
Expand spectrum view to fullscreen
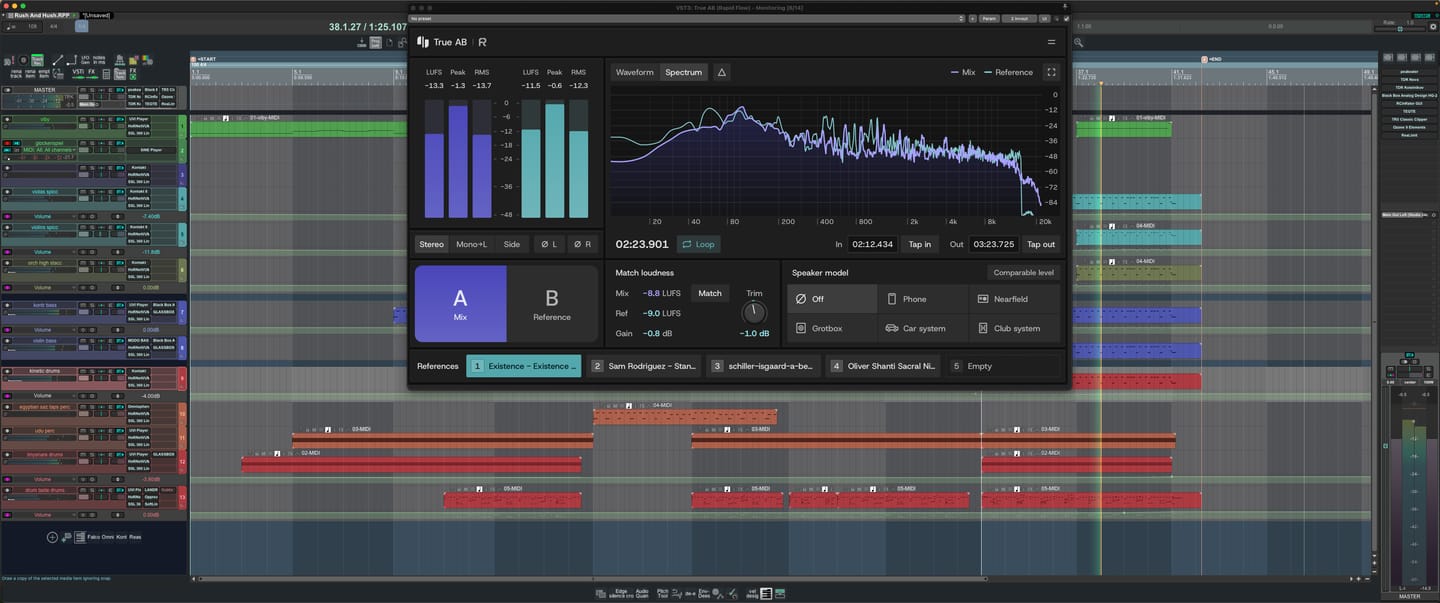point(1051,72)
